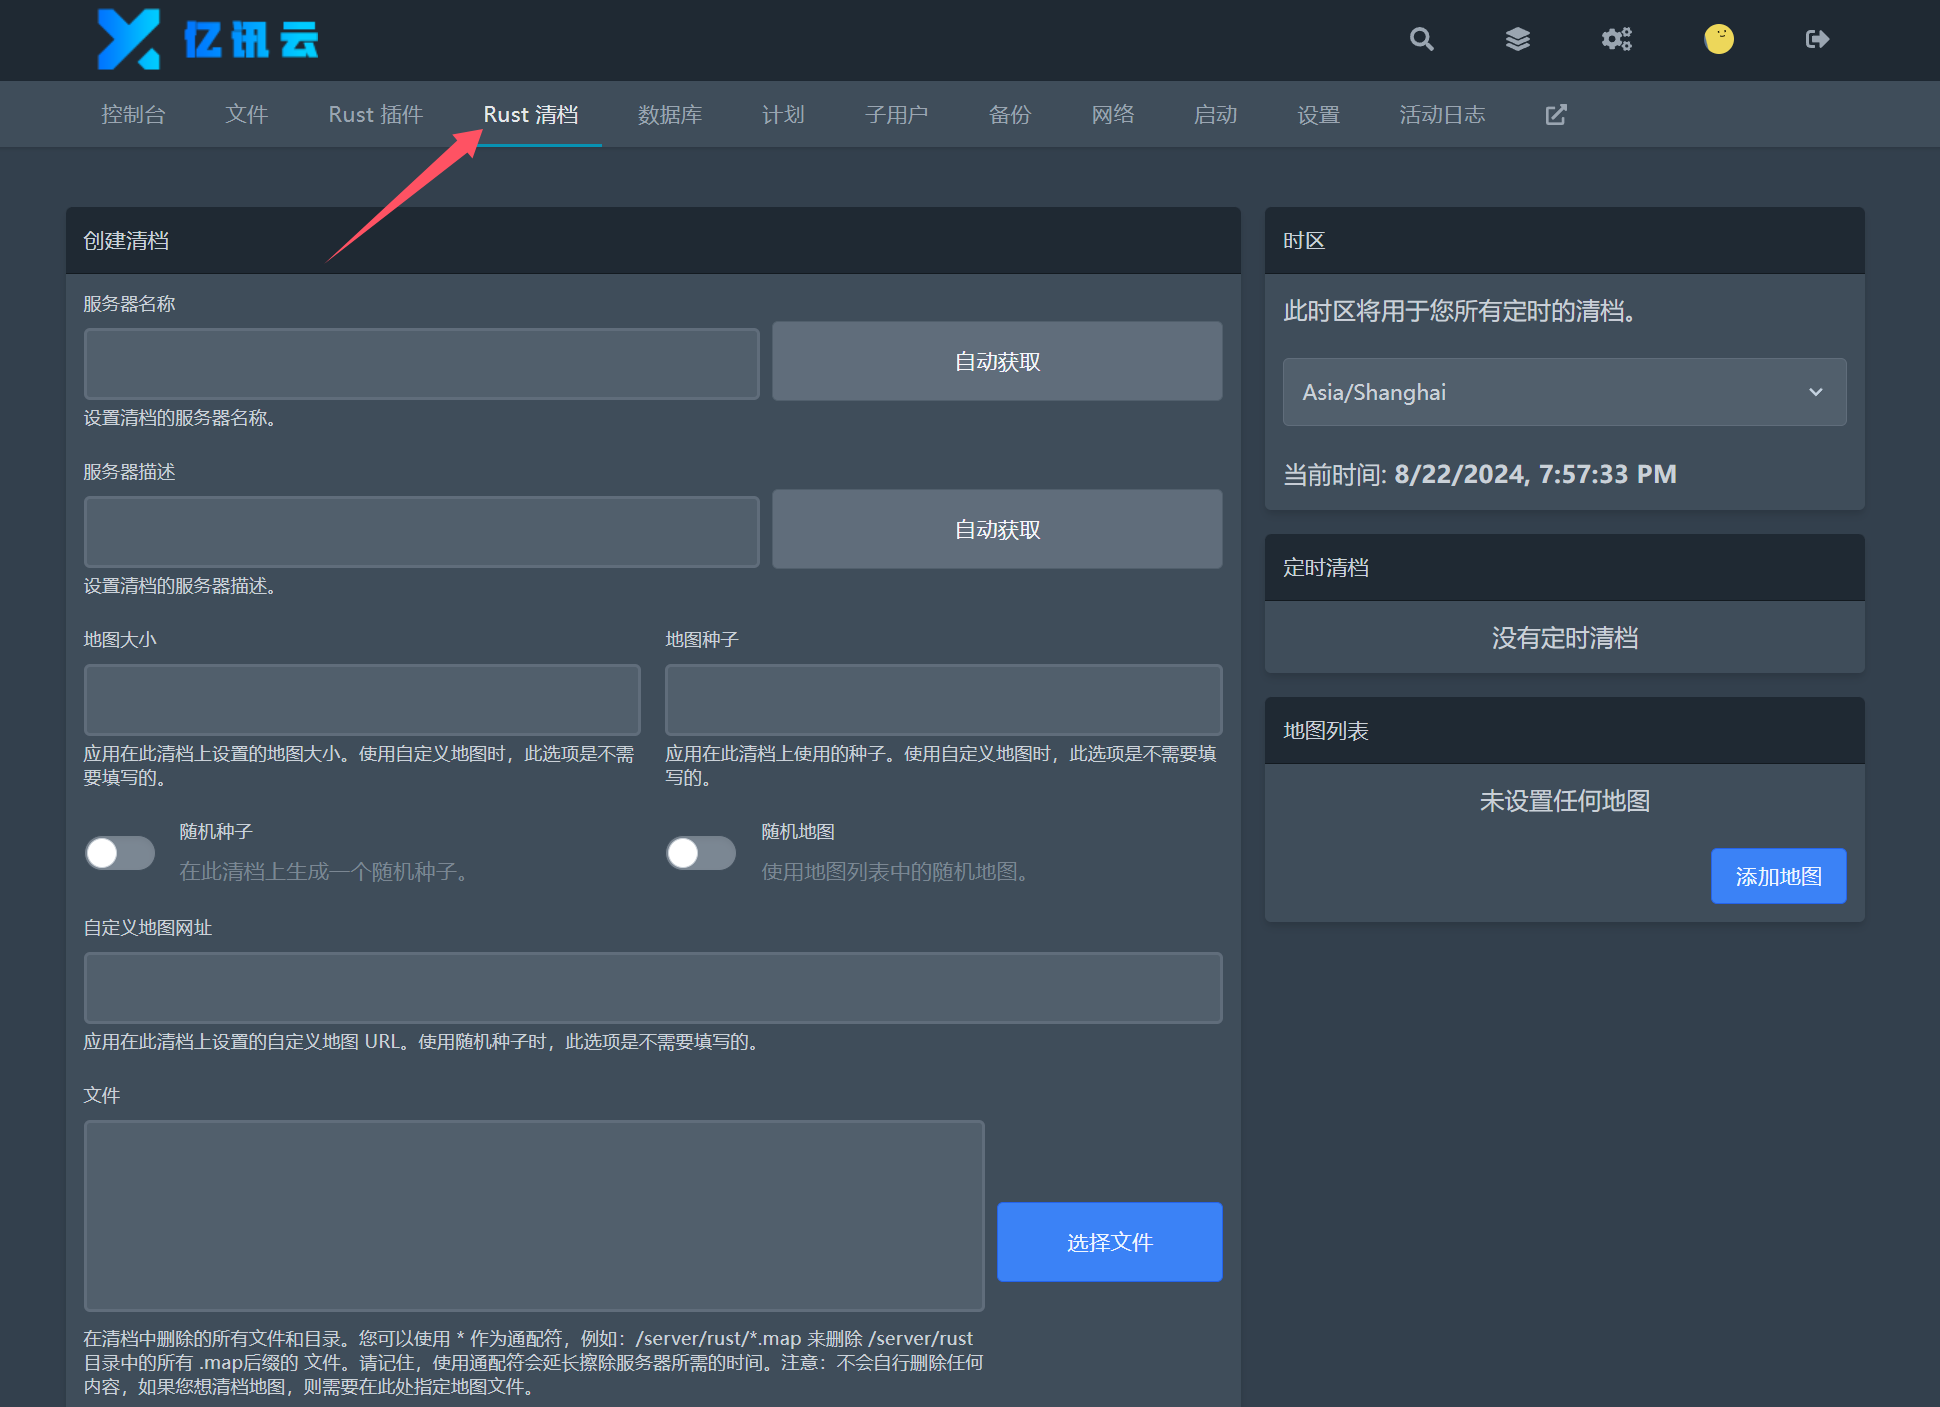1940x1407 pixels.
Task: Go to 设置 tab
Action: [1318, 115]
